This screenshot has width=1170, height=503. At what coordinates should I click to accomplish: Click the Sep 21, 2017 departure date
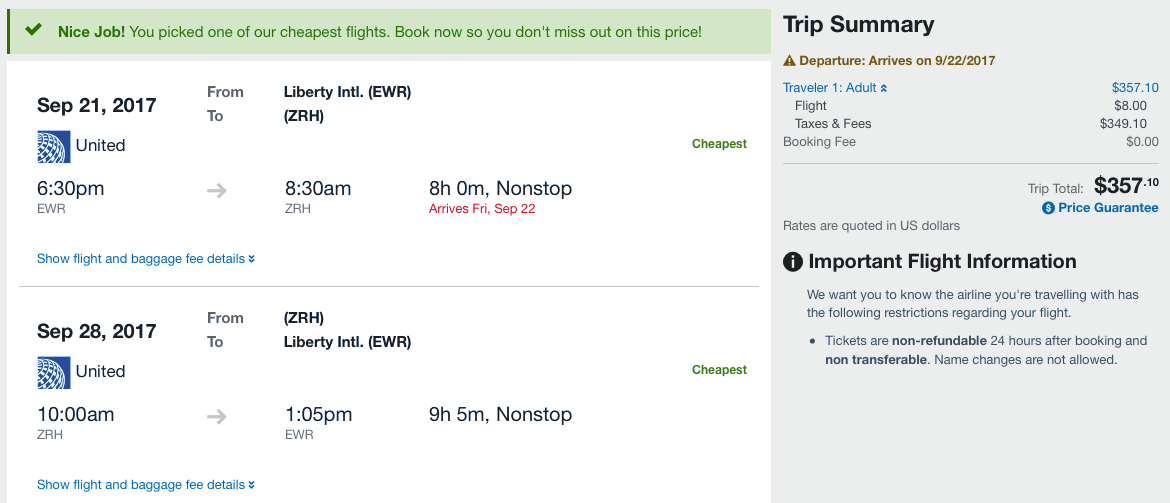97,105
